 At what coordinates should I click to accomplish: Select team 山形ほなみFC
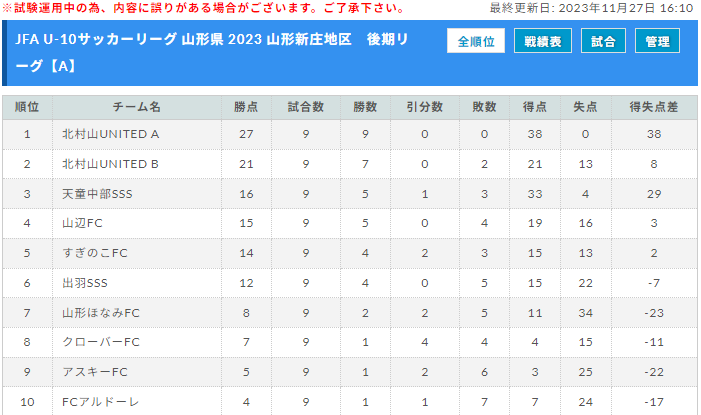(101, 313)
